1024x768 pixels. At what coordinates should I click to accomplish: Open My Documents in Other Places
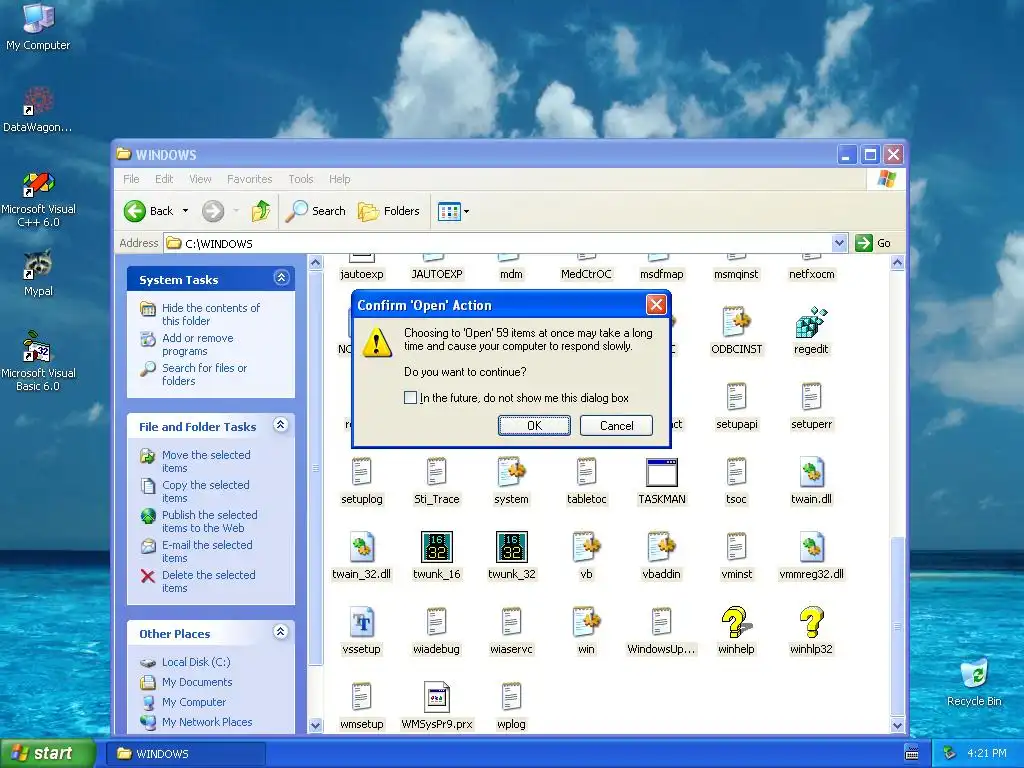[197, 682]
